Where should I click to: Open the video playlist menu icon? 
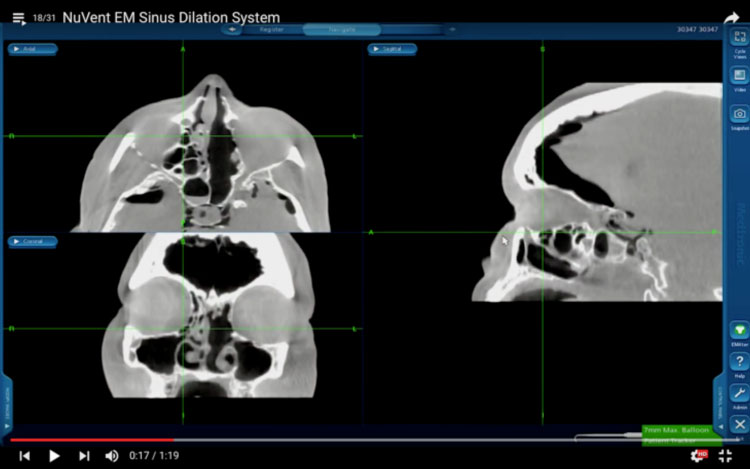[19, 19]
